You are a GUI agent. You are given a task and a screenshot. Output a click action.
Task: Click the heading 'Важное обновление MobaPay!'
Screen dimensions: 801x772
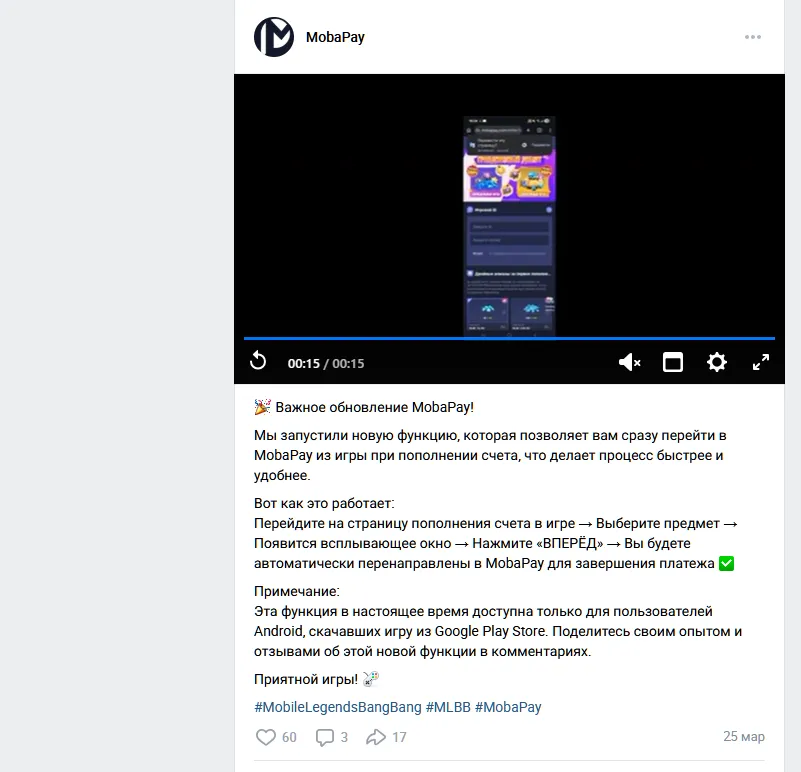point(374,407)
